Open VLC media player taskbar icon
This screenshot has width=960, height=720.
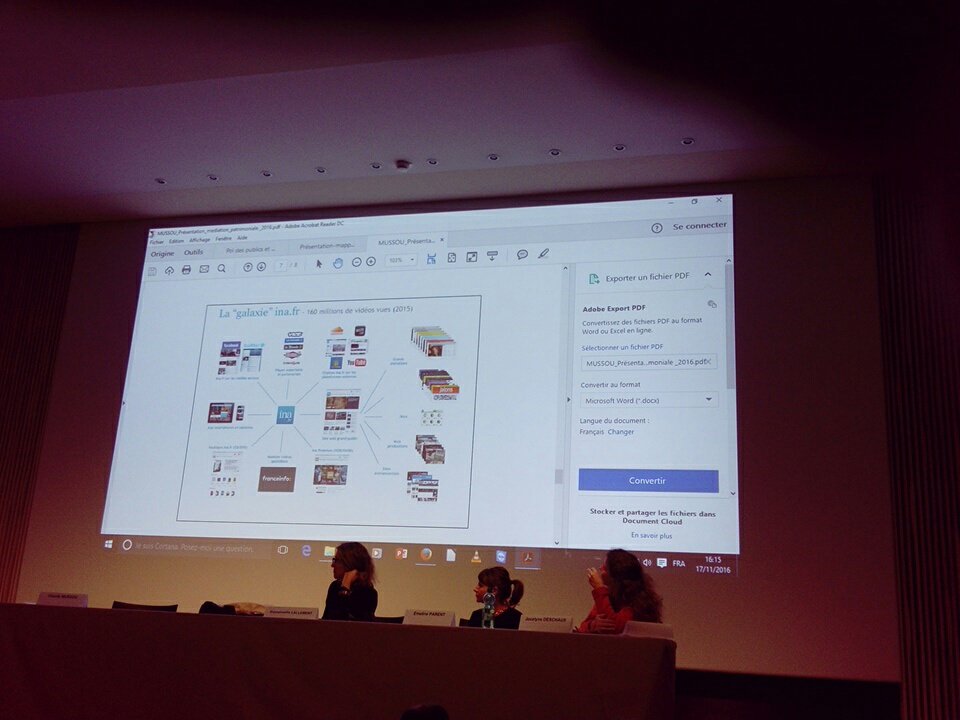click(476, 556)
